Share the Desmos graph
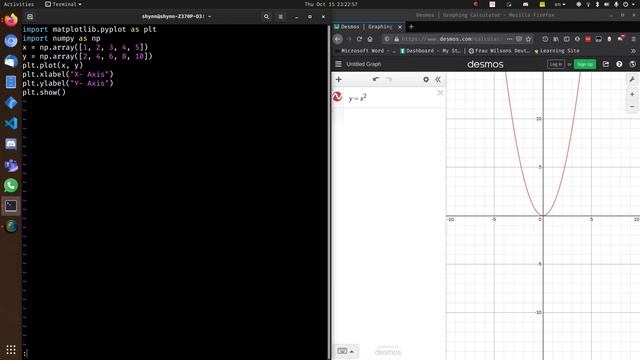 click(x=606, y=64)
